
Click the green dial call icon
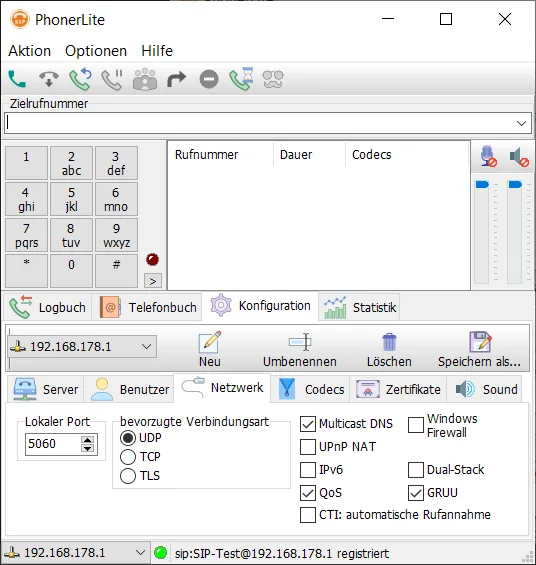coord(17,79)
